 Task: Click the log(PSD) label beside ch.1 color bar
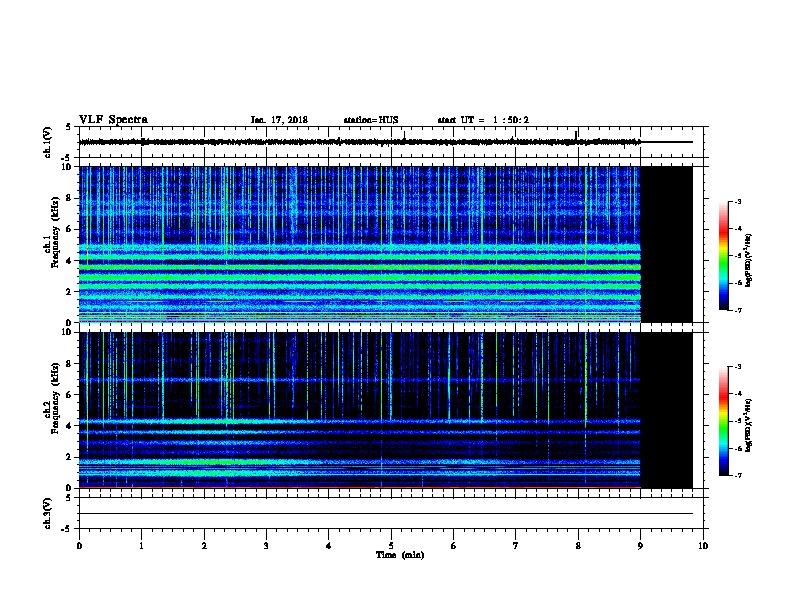coord(749,260)
